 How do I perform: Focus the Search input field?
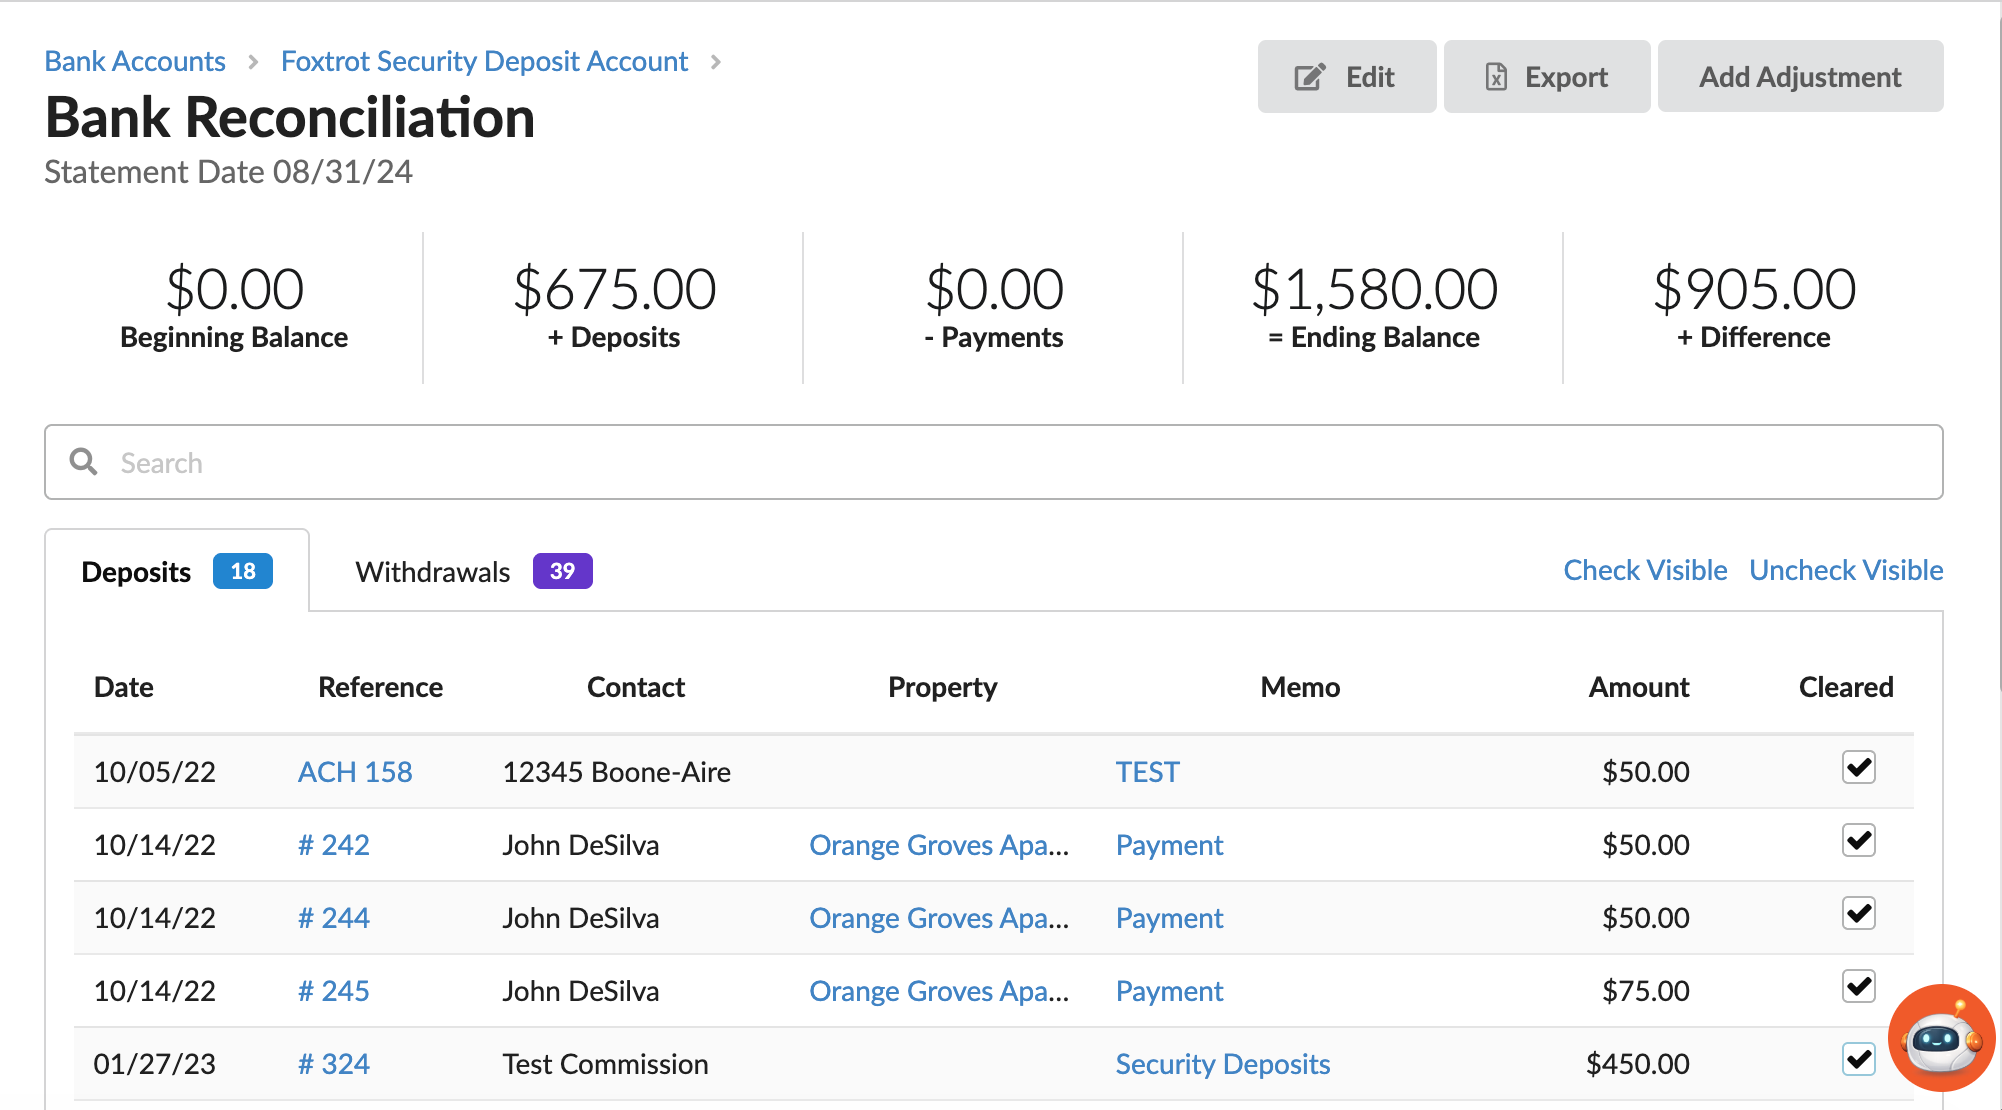click(x=994, y=462)
